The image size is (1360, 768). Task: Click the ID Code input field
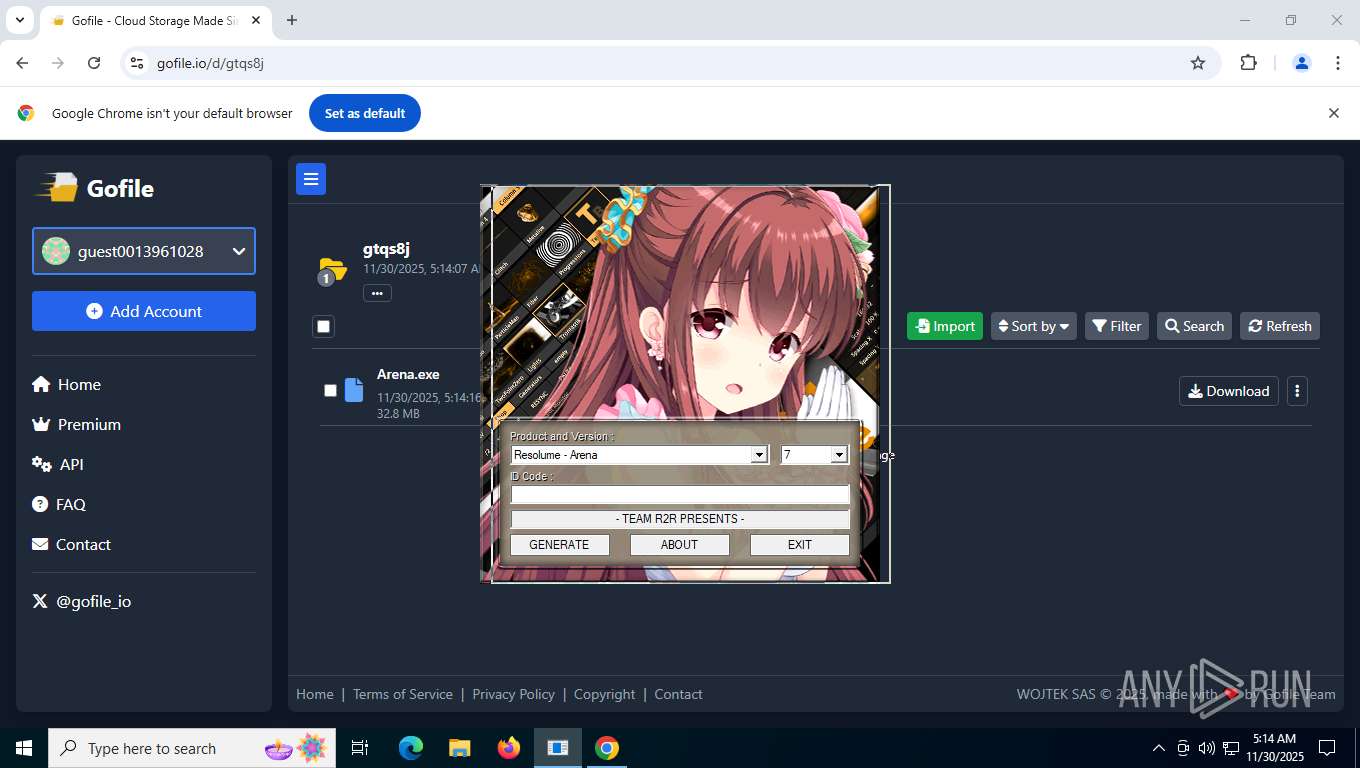pyautogui.click(x=680, y=494)
